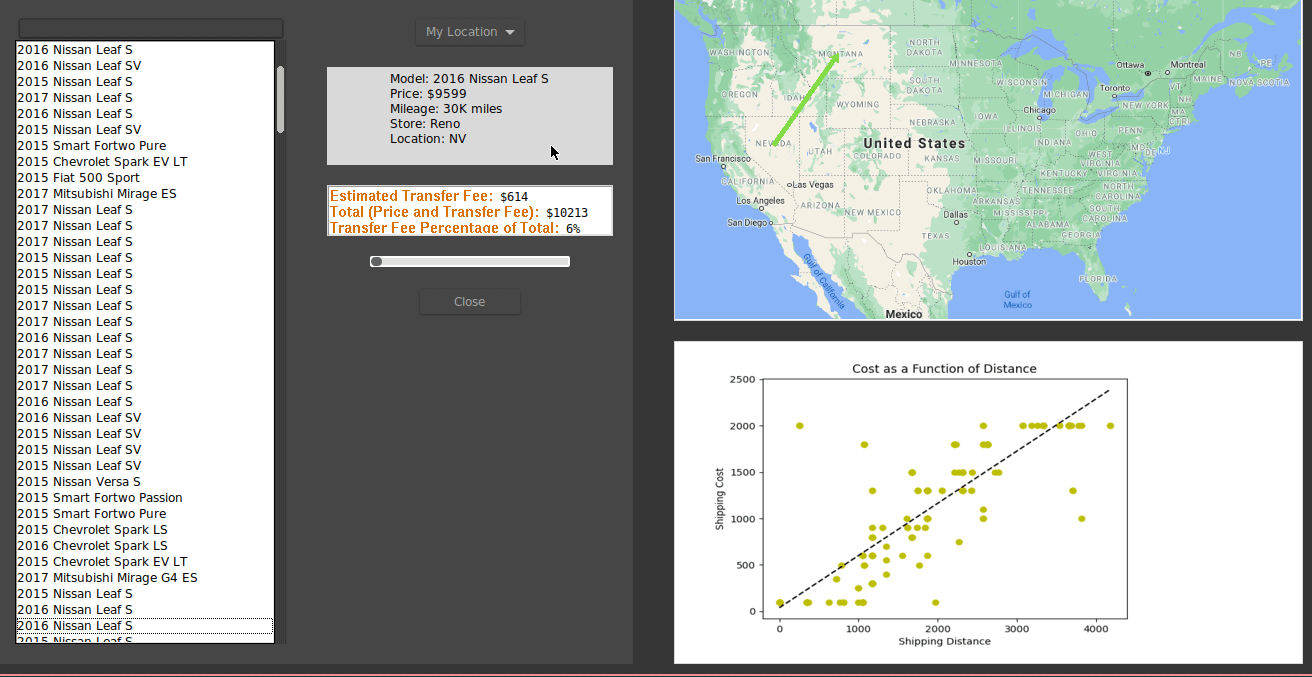The height and width of the screenshot is (677, 1312).
Task: Click Toronto on the map
Action: pos(1115,88)
